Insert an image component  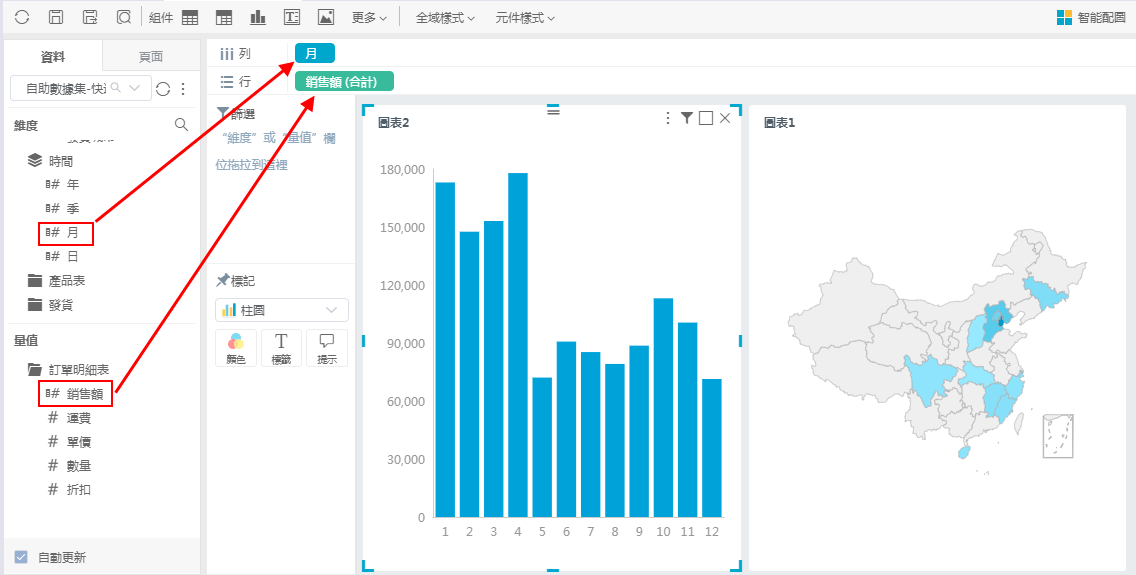coord(325,17)
